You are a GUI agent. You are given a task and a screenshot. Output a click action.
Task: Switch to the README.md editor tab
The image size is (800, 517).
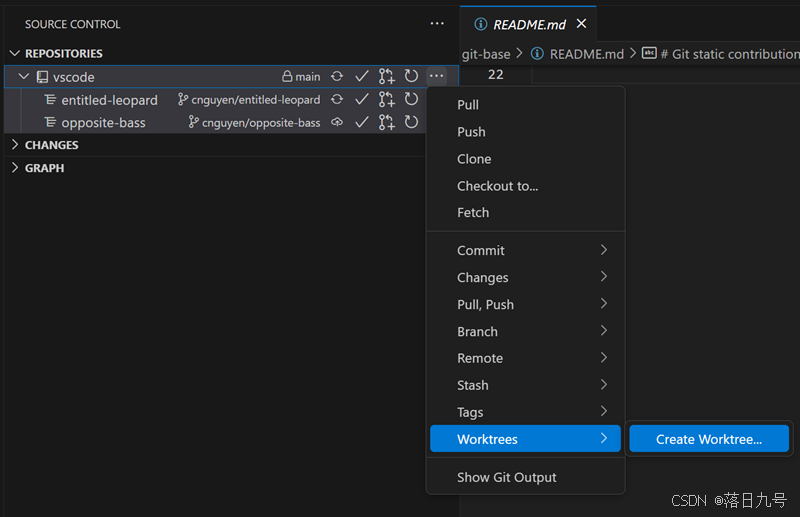[x=529, y=24]
